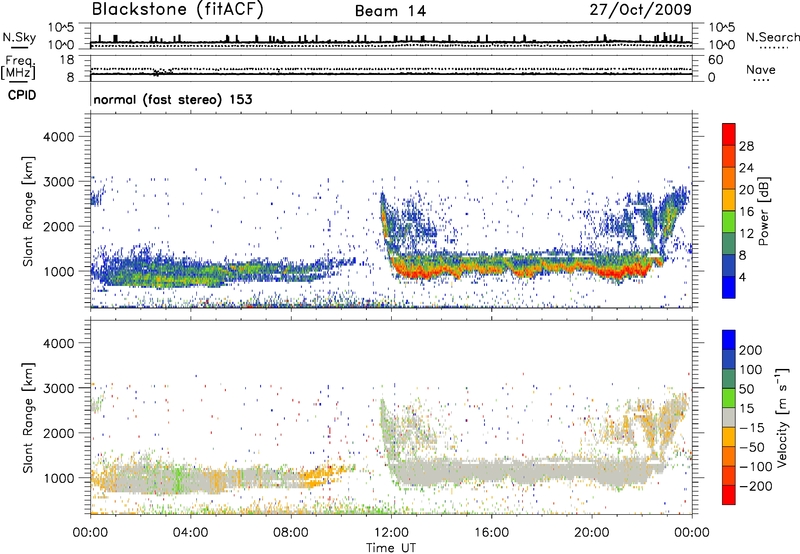The height and width of the screenshot is (554, 800).
Task: Click gray velocity segment between 15 and -15
Action: tap(729, 417)
